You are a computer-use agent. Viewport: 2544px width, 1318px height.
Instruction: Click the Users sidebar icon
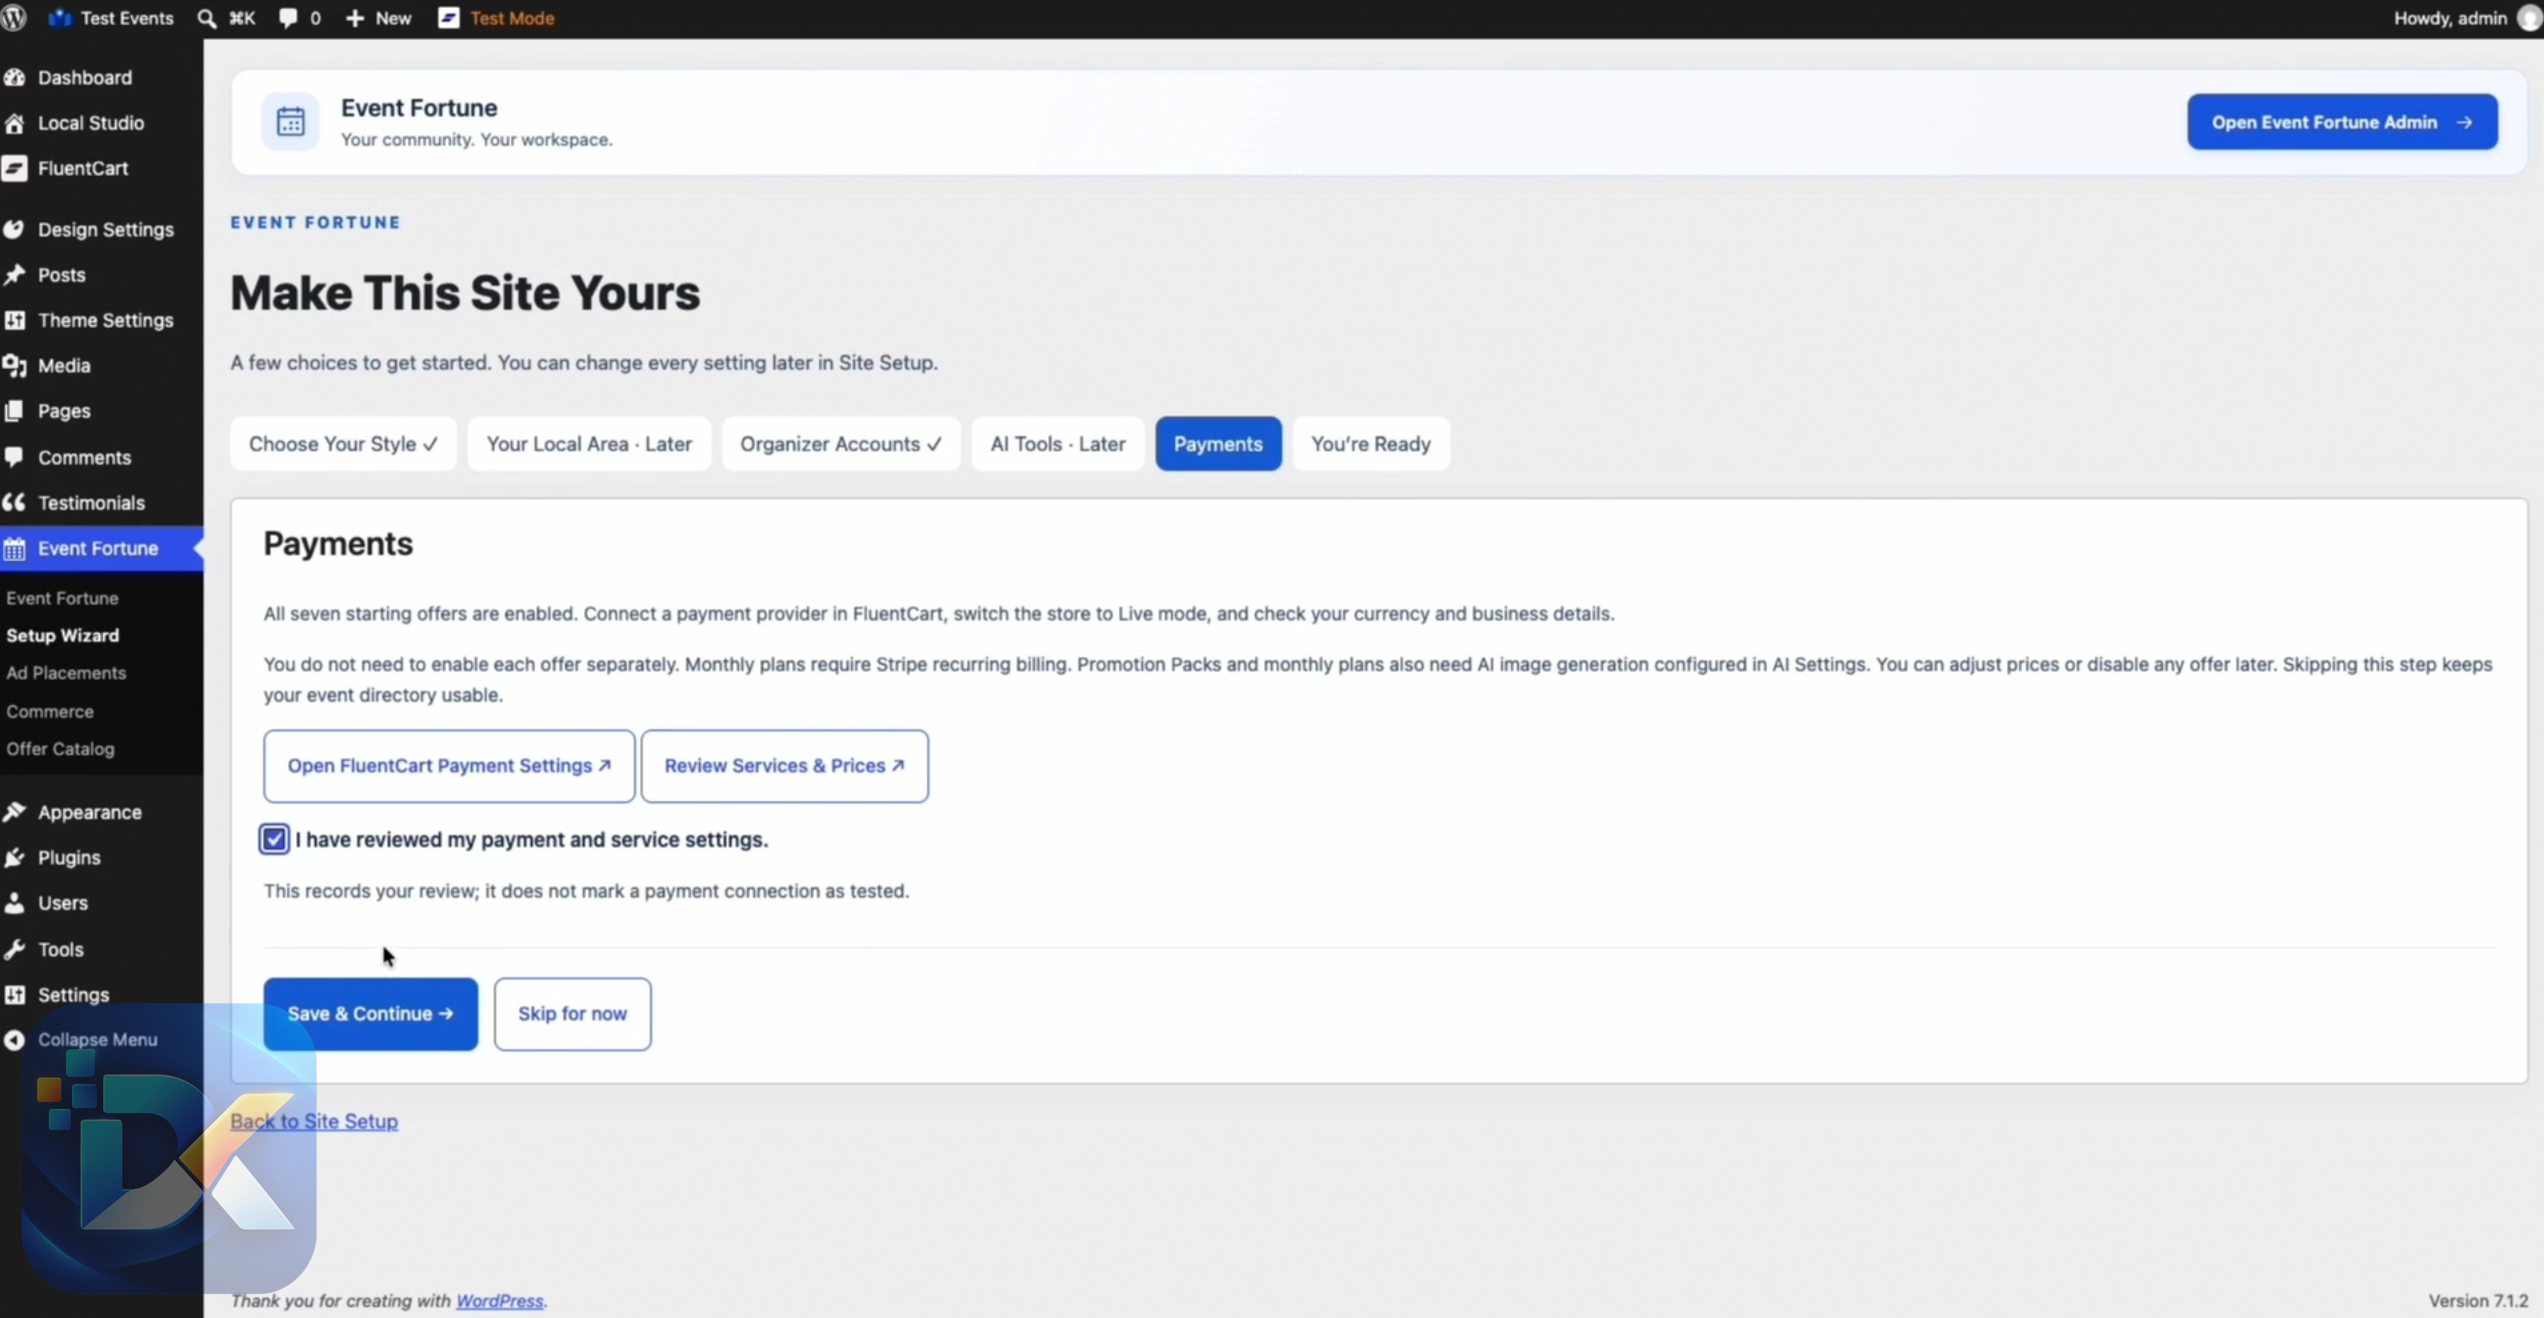(15, 903)
